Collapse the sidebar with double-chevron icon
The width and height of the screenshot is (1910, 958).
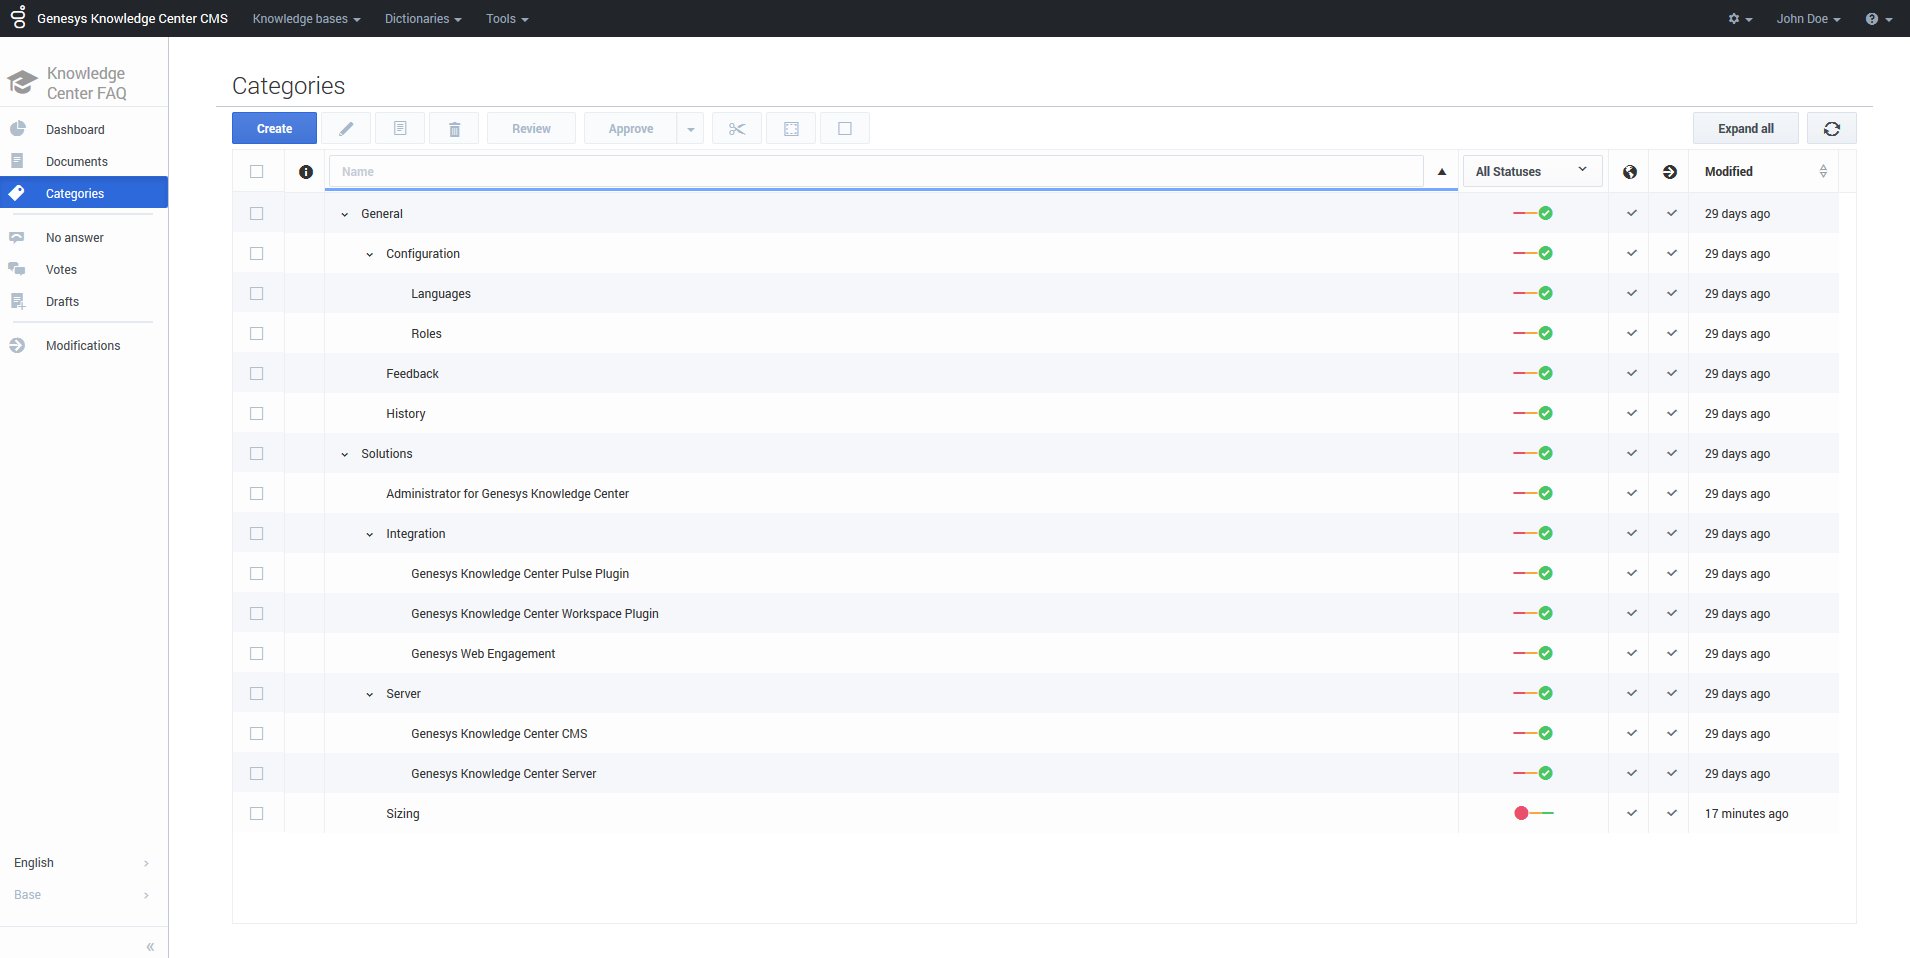tap(150, 946)
